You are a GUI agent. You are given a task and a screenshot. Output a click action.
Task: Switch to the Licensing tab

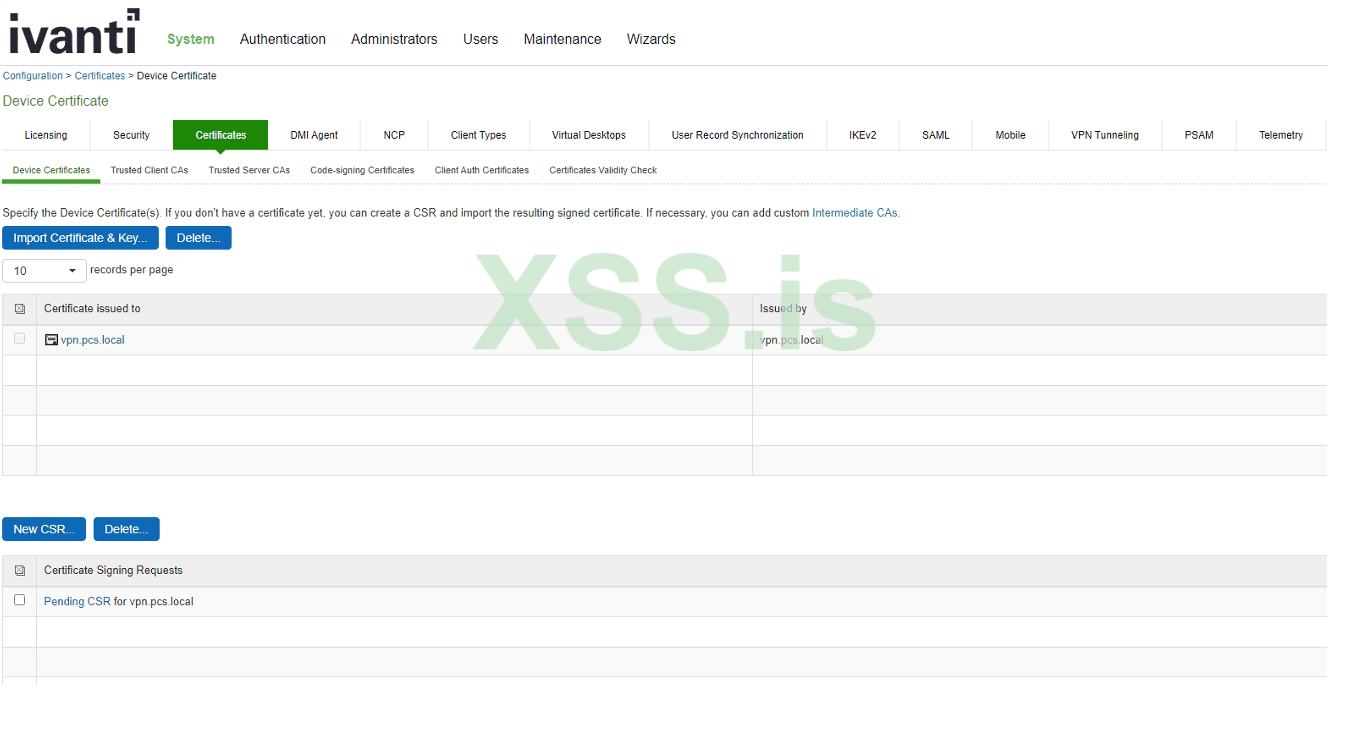click(46, 135)
